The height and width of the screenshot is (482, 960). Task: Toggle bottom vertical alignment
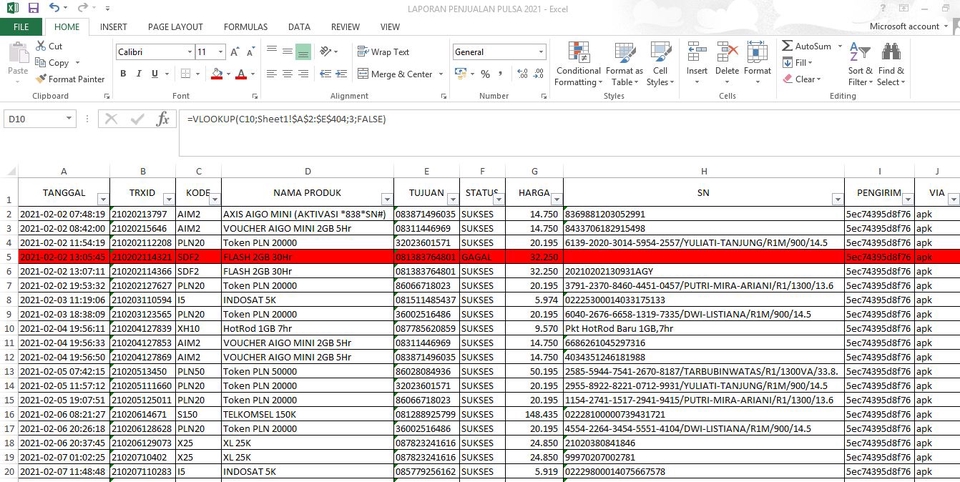[x=303, y=51]
